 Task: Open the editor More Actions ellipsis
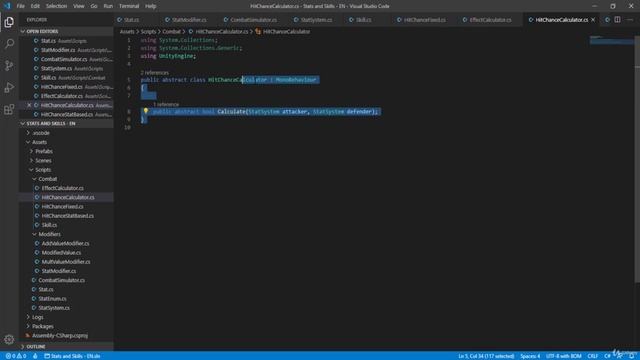[630, 20]
